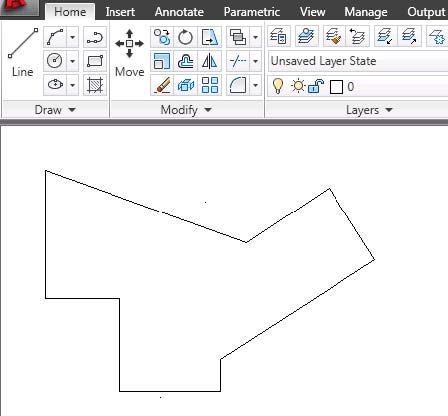The image size is (448, 416).
Task: Switch to the Parametric tab
Action: (x=252, y=12)
